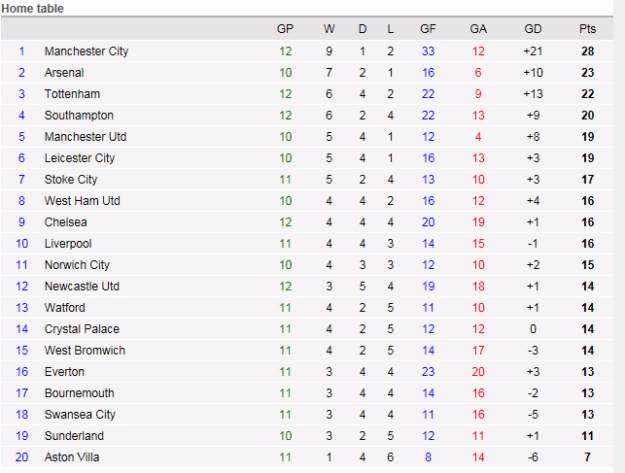
Task: Select Tottenham in the home table
Action: [x=71, y=94]
